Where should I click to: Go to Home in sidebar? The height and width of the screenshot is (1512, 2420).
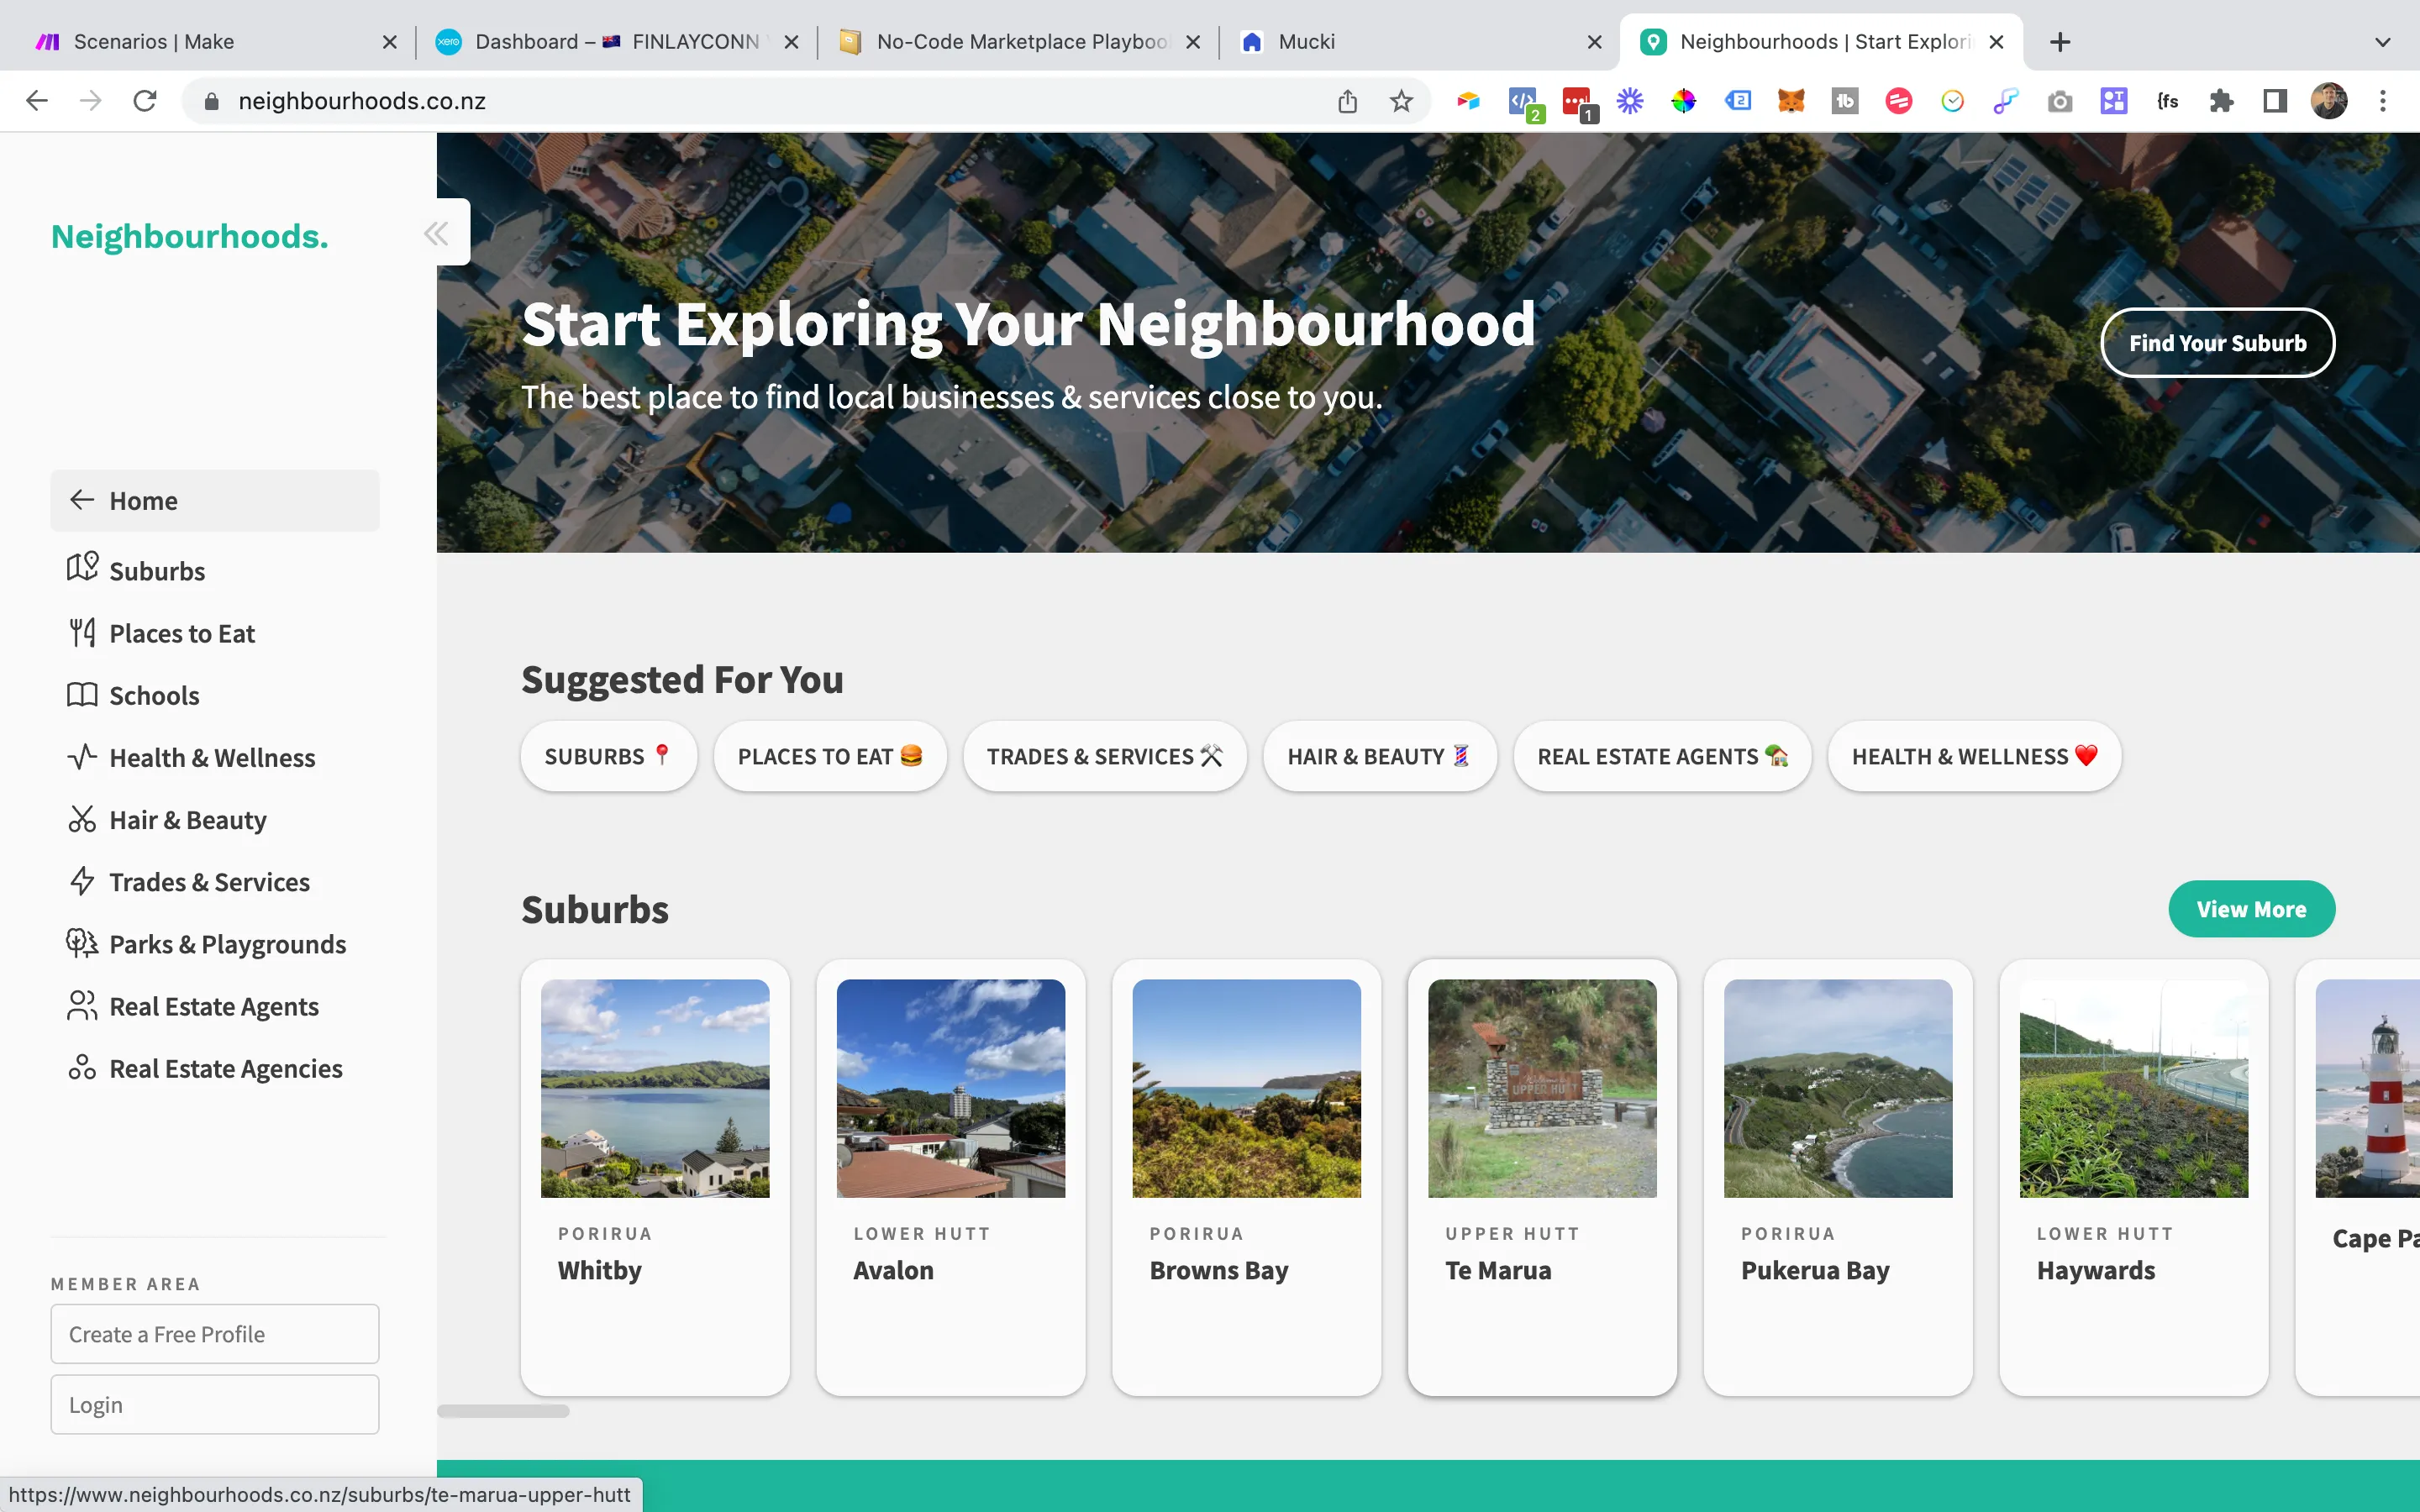click(x=215, y=501)
